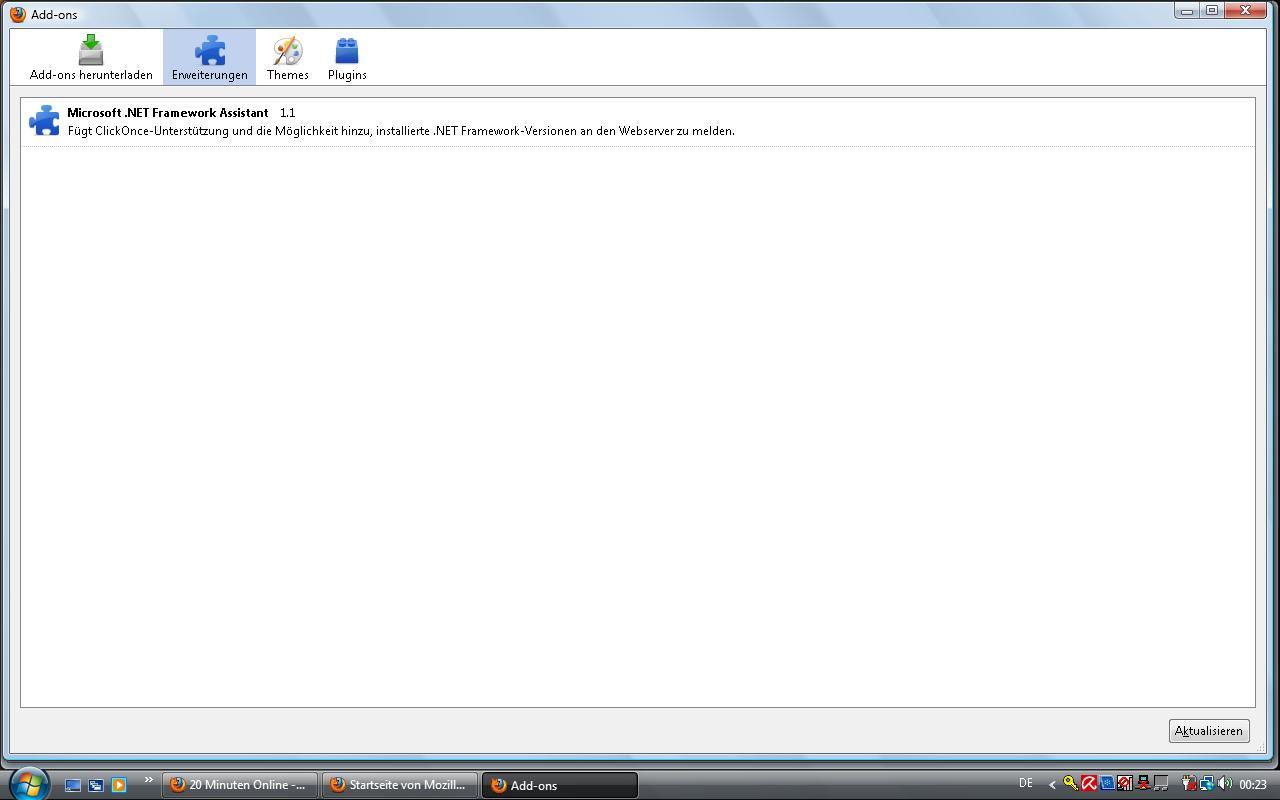Open the Avira red umbrella tray icon
1280x800 pixels.
click(1089, 784)
